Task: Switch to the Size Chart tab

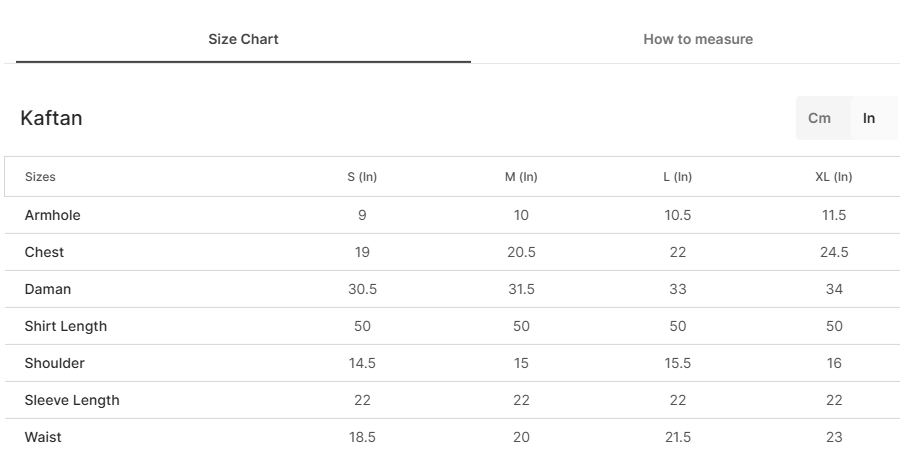Action: click(x=243, y=39)
